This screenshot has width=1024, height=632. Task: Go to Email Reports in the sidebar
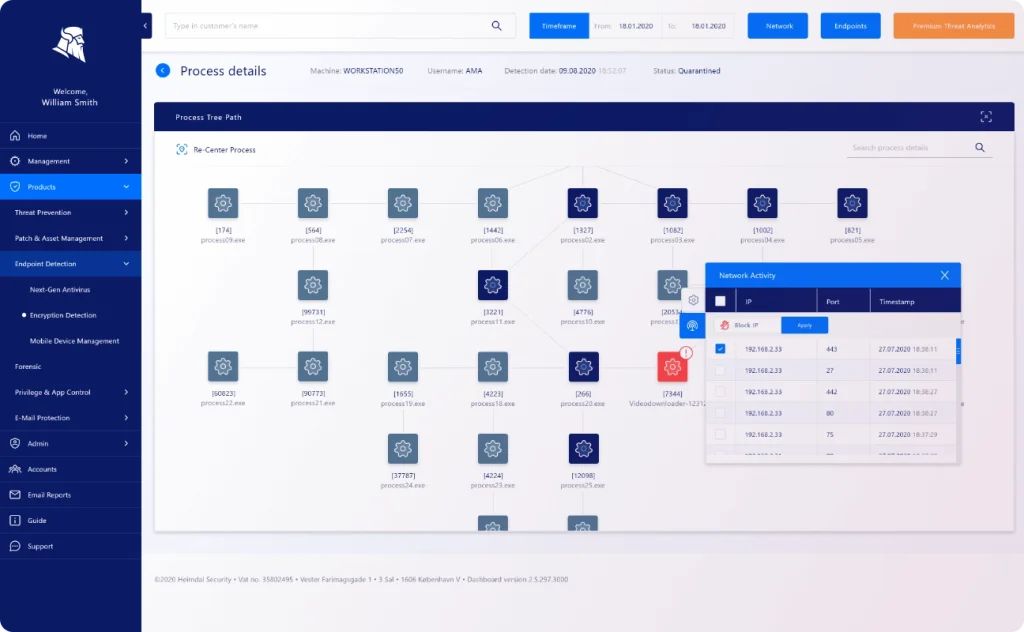pyautogui.click(x=49, y=495)
